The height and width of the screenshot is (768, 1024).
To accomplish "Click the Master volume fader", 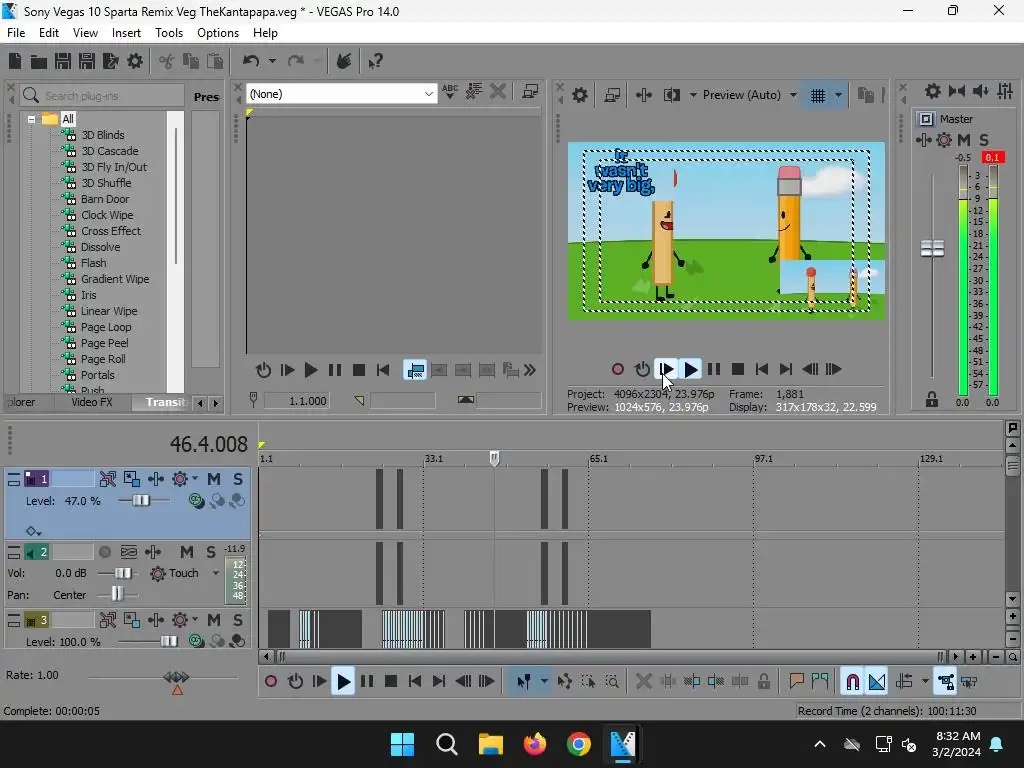I will pos(932,249).
